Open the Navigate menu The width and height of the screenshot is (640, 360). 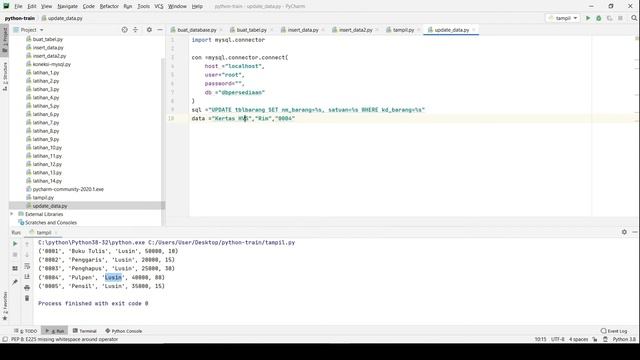pyautogui.click(x=67, y=6)
